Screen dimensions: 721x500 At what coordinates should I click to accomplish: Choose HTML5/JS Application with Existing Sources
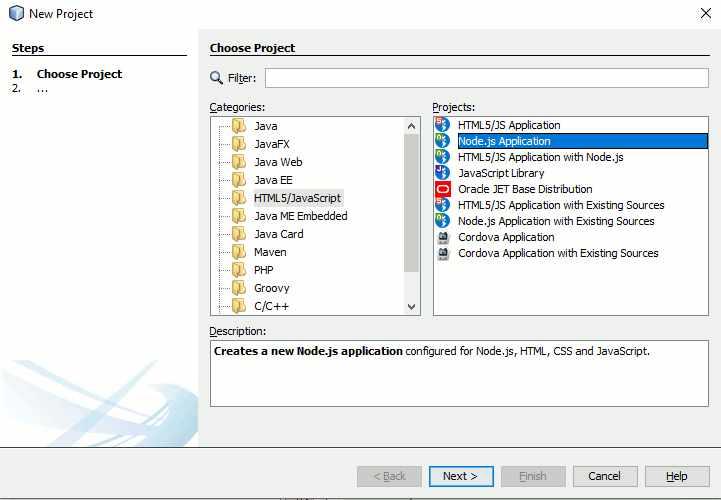tap(561, 205)
